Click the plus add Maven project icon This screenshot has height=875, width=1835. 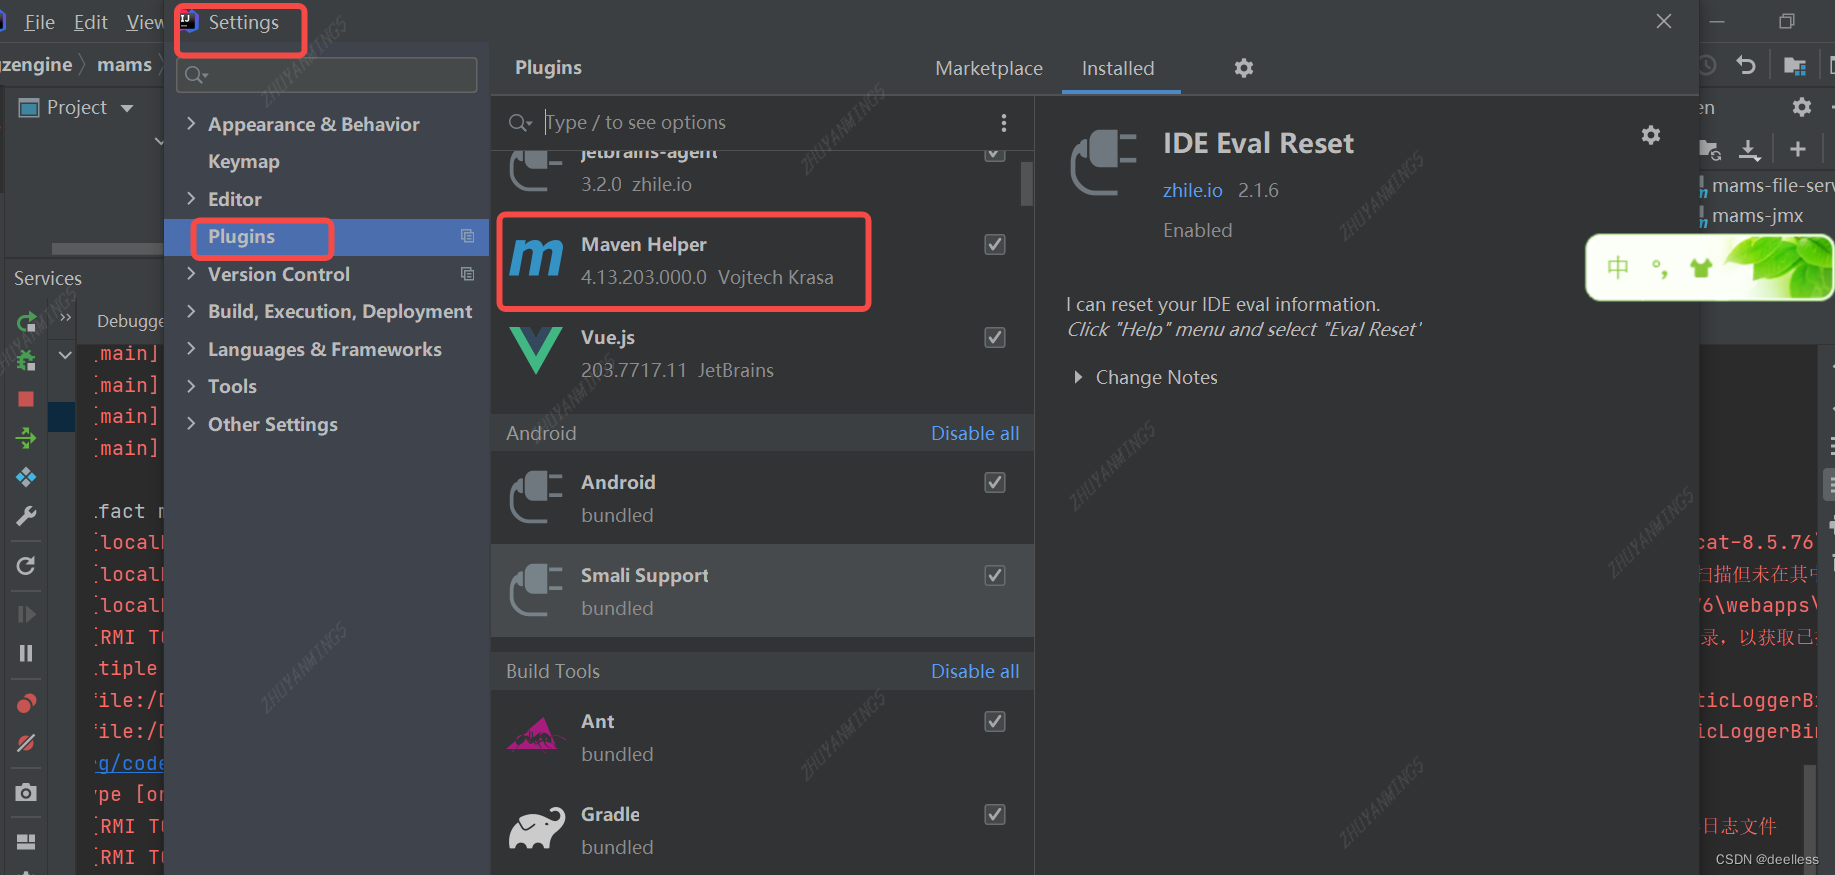(x=1798, y=150)
